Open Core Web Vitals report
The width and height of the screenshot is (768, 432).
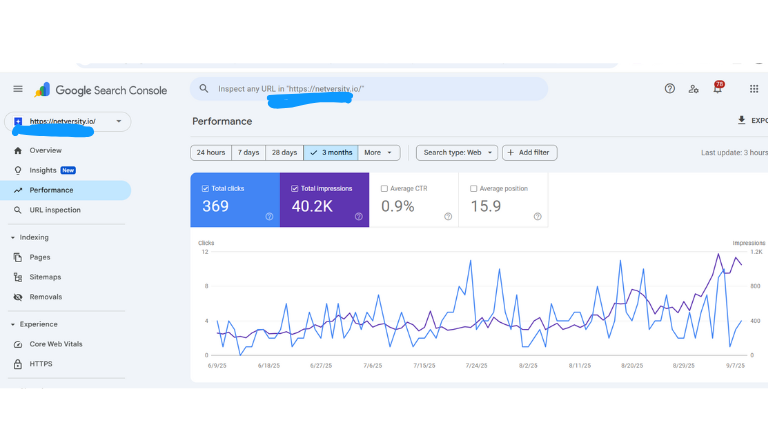pos(66,344)
